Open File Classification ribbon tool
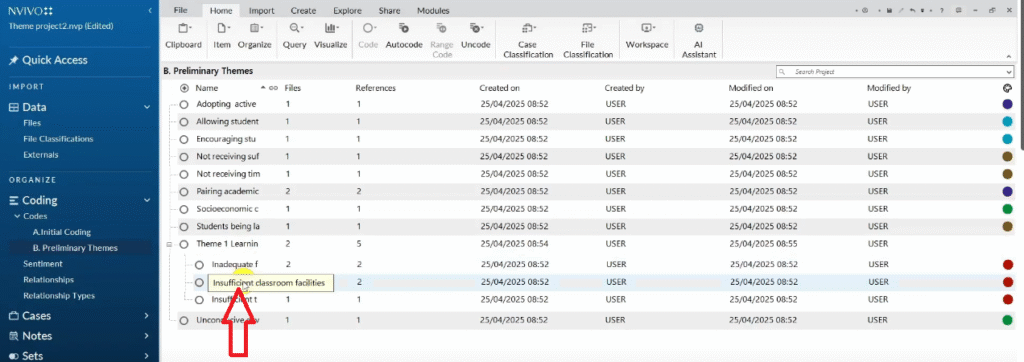Viewport: 1024px width, 362px height. [587, 41]
